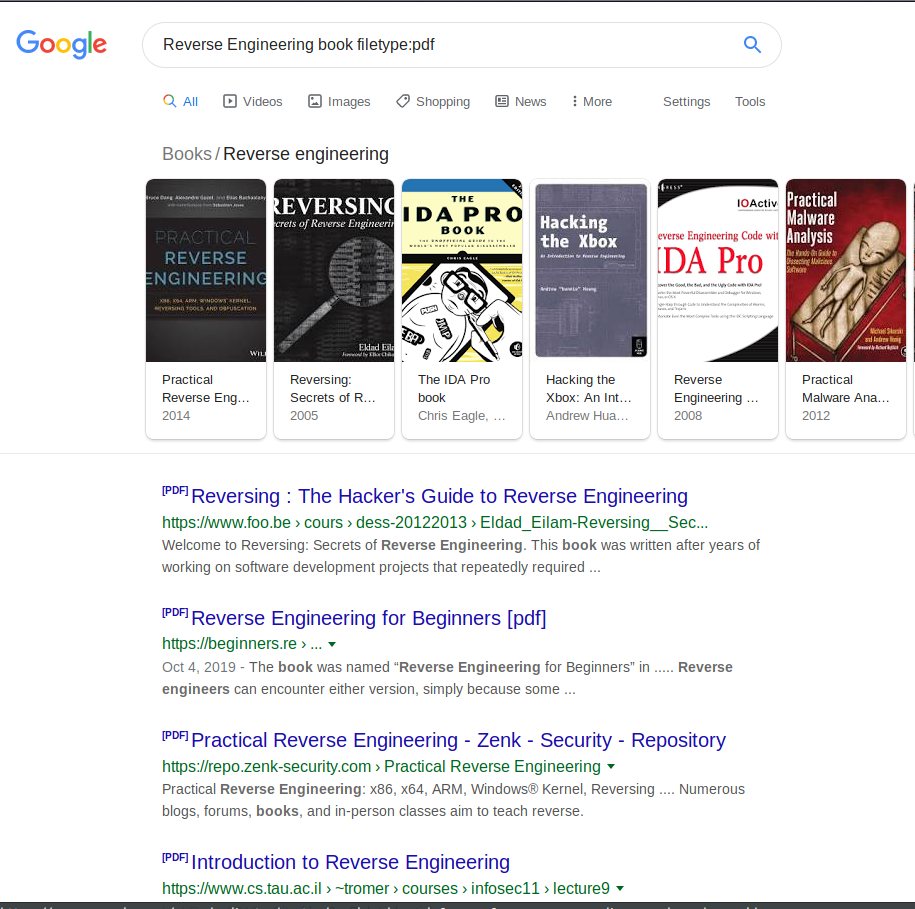Open the Shopping results tab

(x=432, y=102)
